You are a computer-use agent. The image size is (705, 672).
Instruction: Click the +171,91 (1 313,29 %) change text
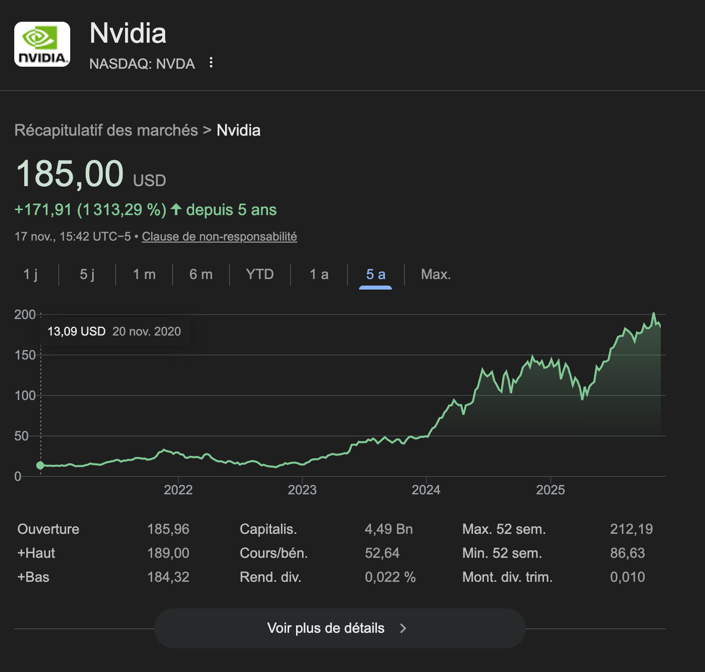pyautogui.click(x=90, y=209)
